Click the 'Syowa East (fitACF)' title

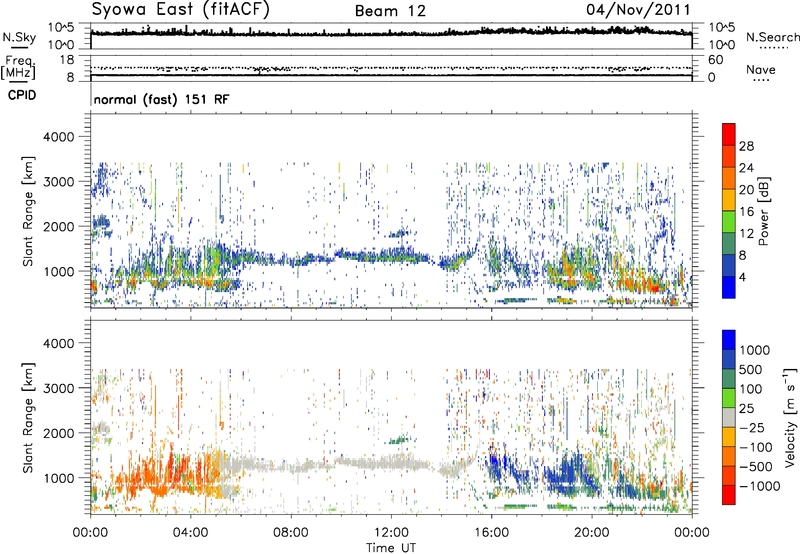pyautogui.click(x=181, y=10)
